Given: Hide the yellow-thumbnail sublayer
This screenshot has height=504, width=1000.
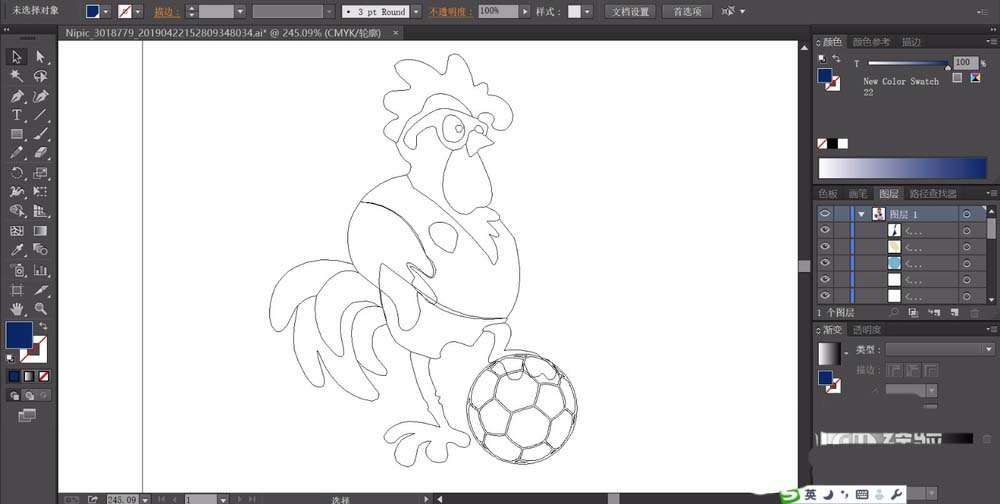Looking at the screenshot, I should 825,246.
